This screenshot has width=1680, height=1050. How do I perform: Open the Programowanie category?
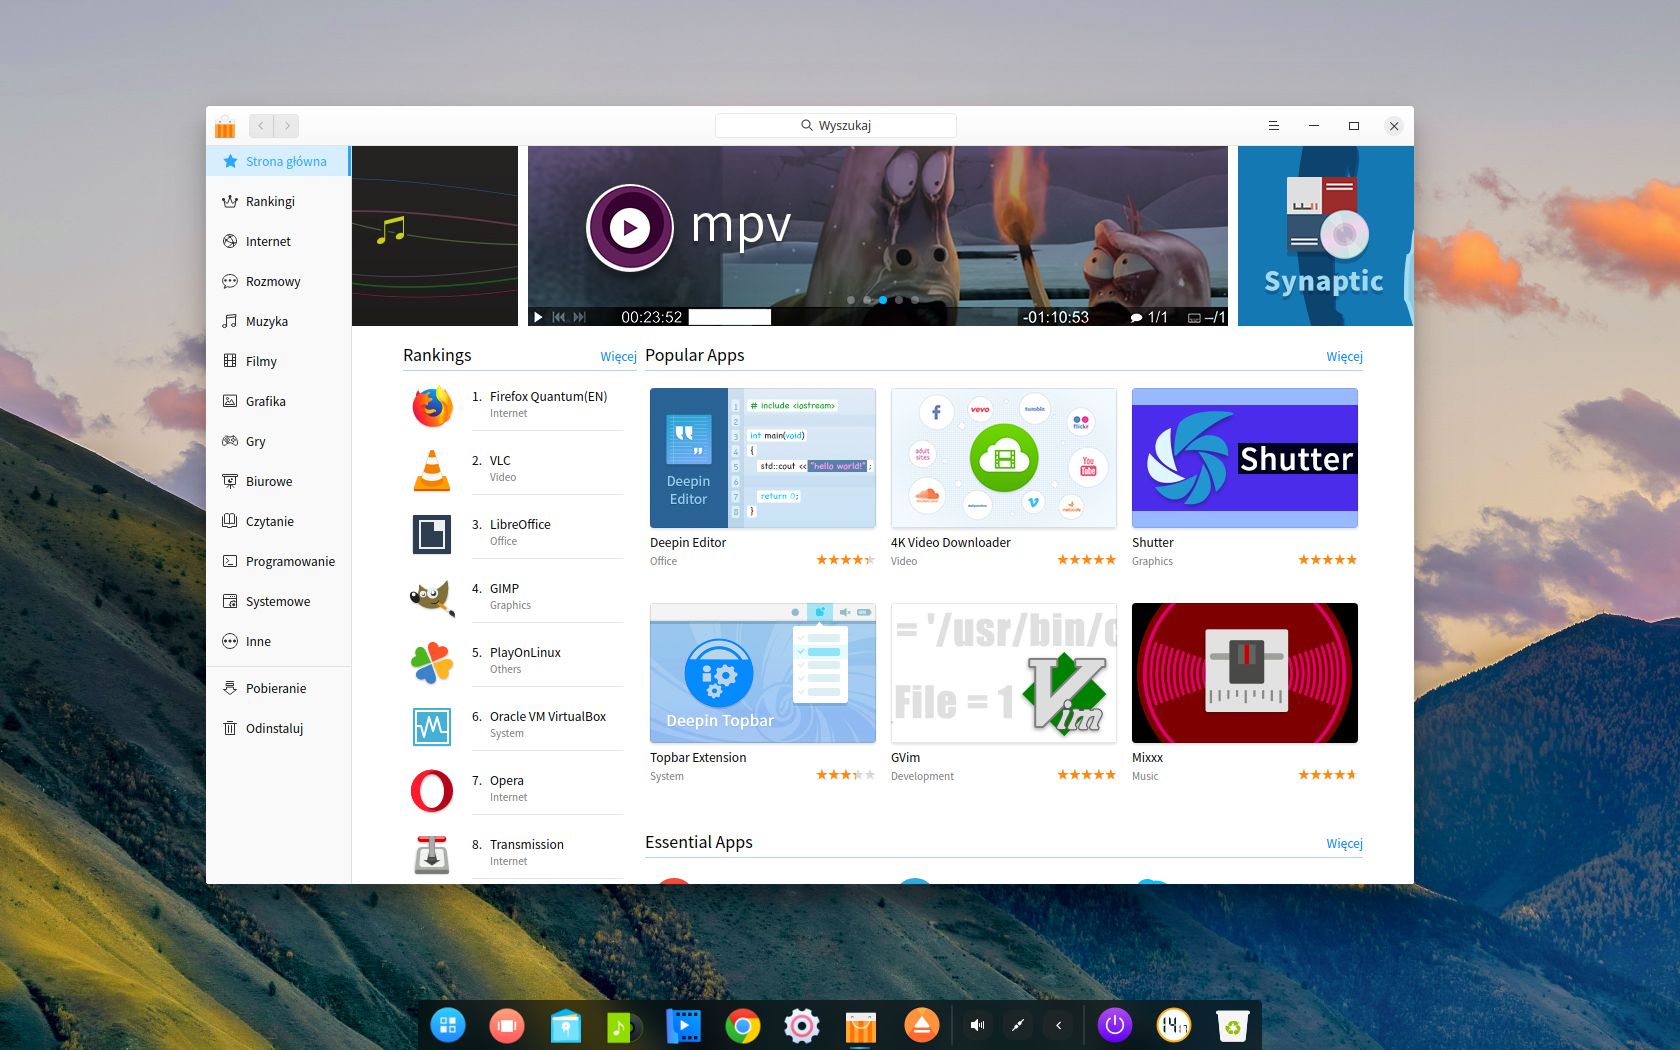click(278, 561)
